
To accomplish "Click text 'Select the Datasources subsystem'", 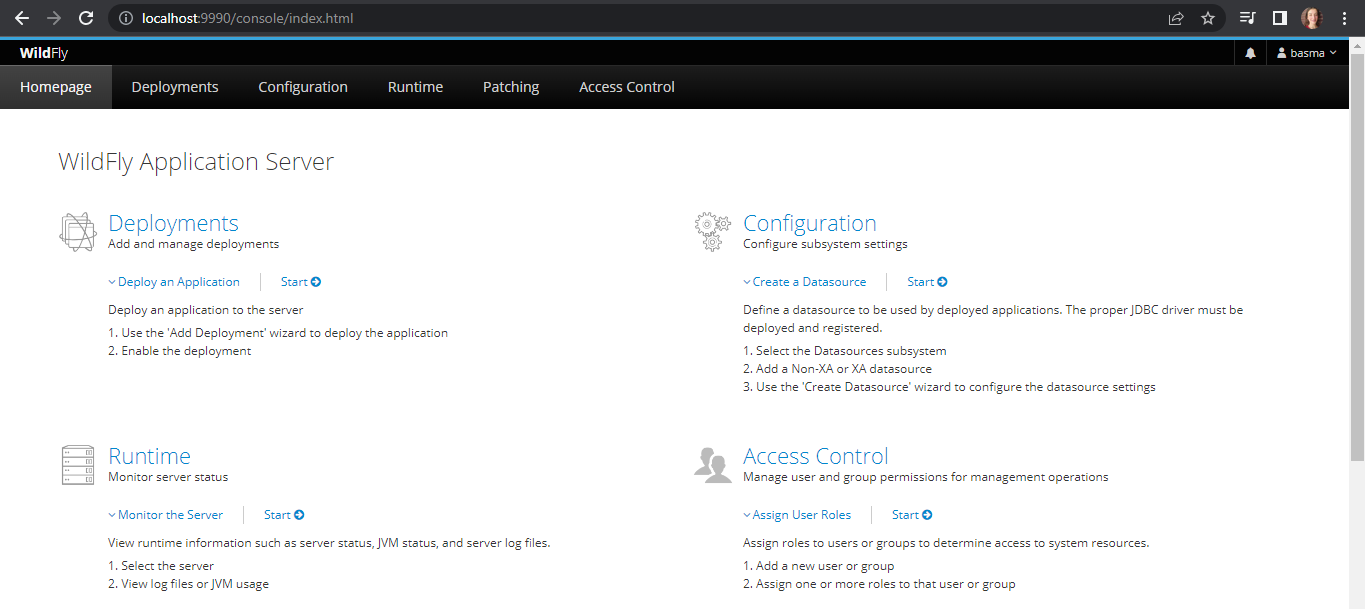I will [x=851, y=351].
